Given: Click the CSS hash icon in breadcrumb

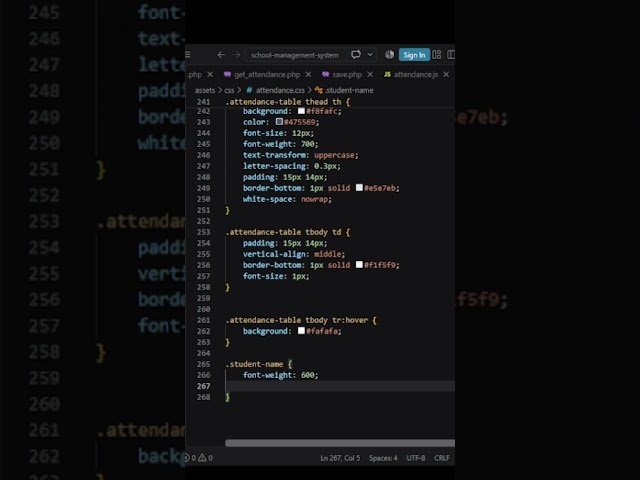Looking at the screenshot, I should click(x=249, y=90).
